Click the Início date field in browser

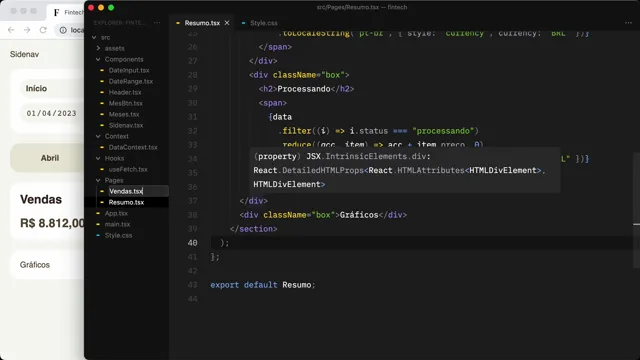click(51, 113)
